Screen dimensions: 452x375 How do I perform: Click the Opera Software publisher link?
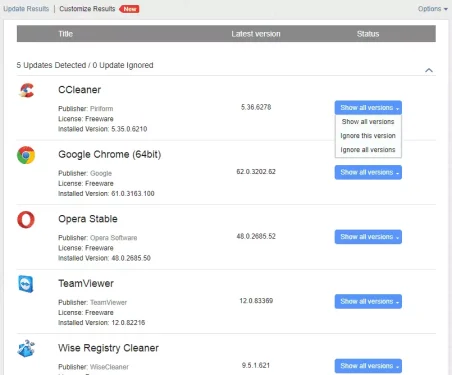(114, 238)
